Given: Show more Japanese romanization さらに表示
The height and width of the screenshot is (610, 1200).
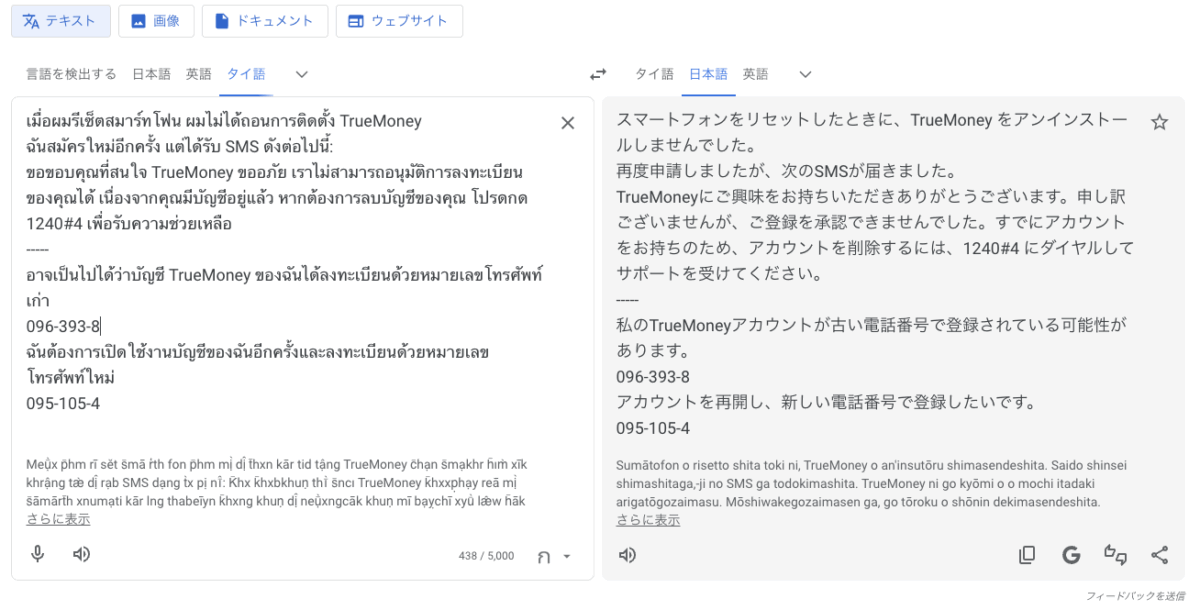Looking at the screenshot, I should [x=648, y=520].
